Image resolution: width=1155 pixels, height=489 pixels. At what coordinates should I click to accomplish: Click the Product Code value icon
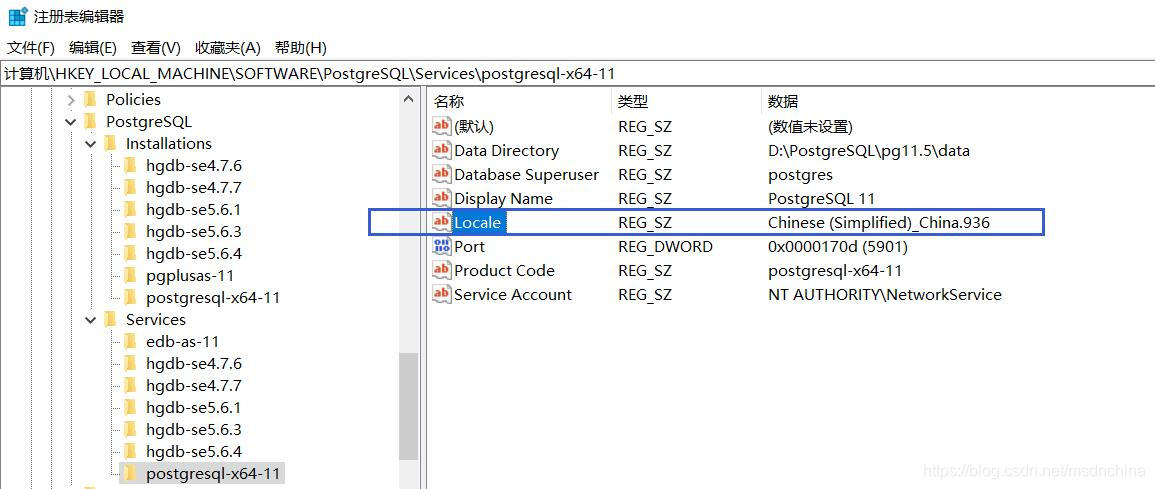point(441,270)
